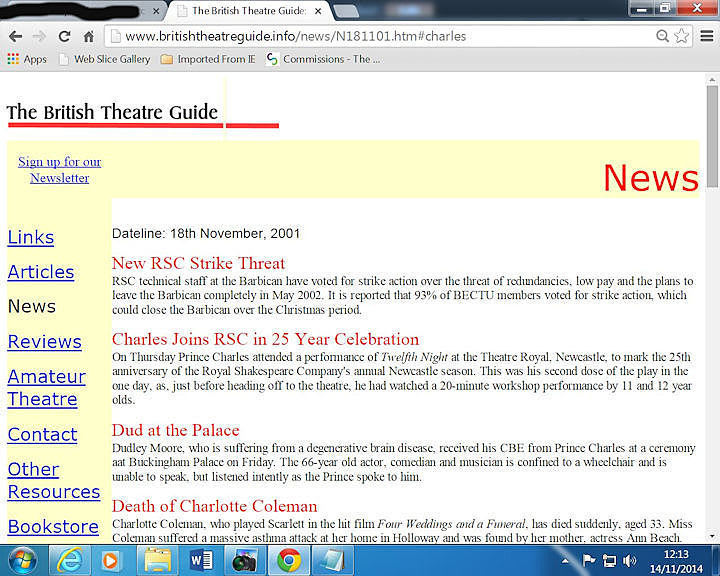Launch Internet Explorer from taskbar
This screenshot has height=576, width=720.
point(69,561)
